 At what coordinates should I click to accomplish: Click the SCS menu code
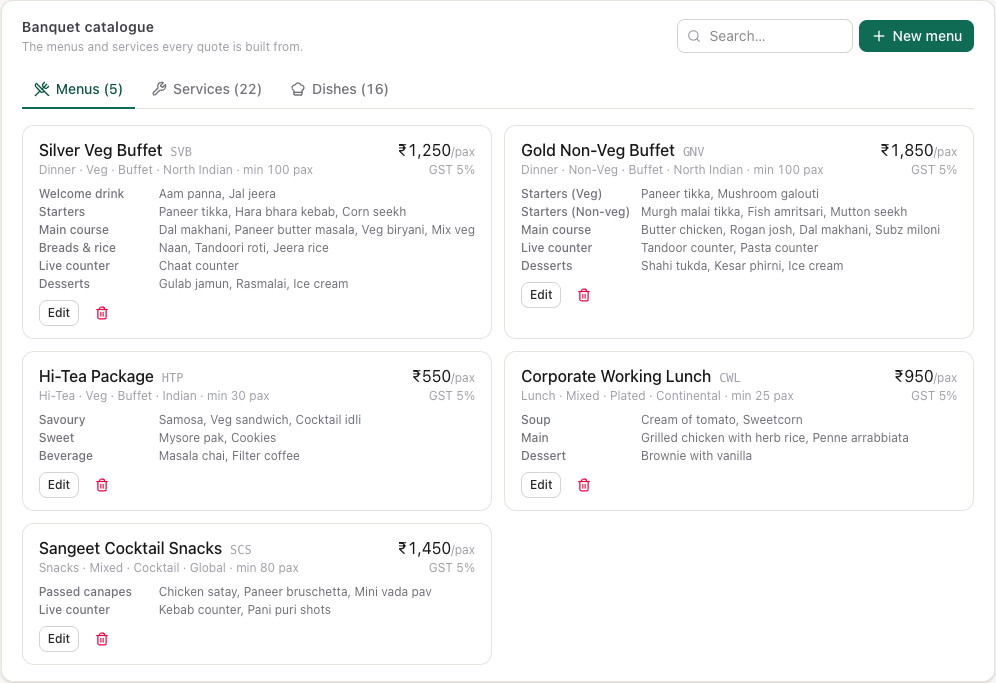click(x=241, y=550)
